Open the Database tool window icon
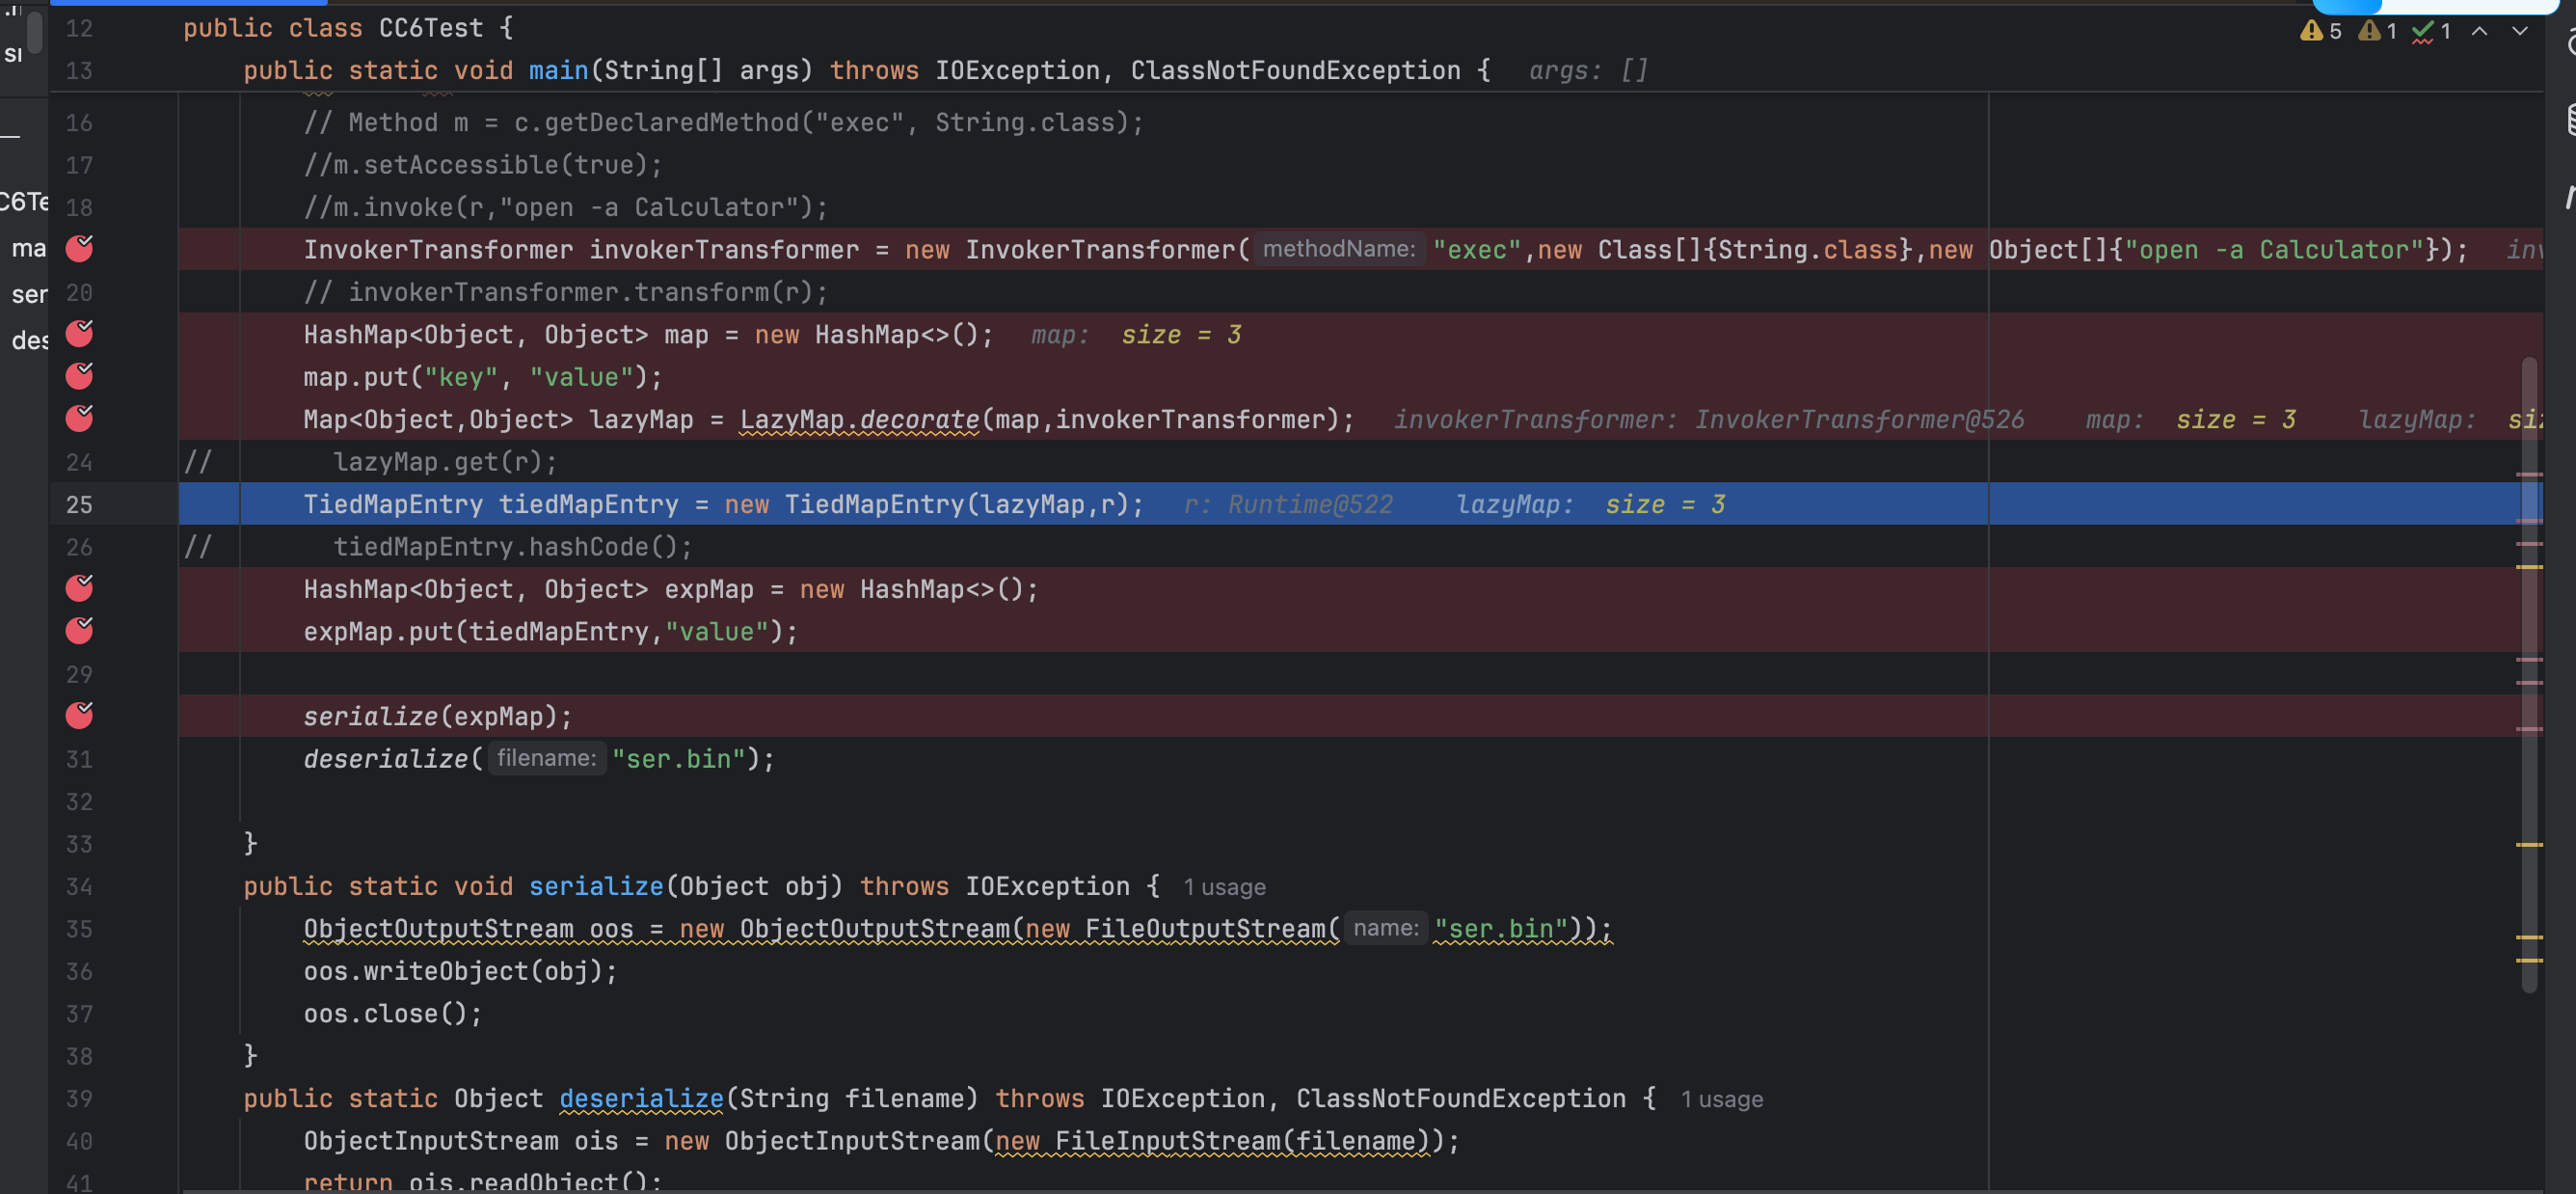 point(2570,120)
